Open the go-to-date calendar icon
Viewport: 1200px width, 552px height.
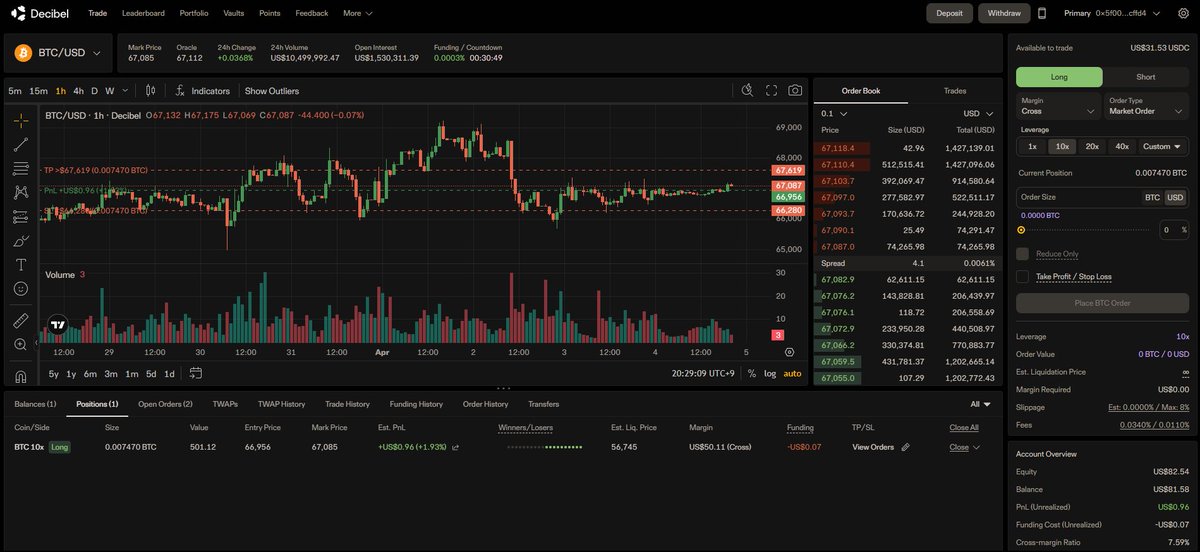point(195,373)
